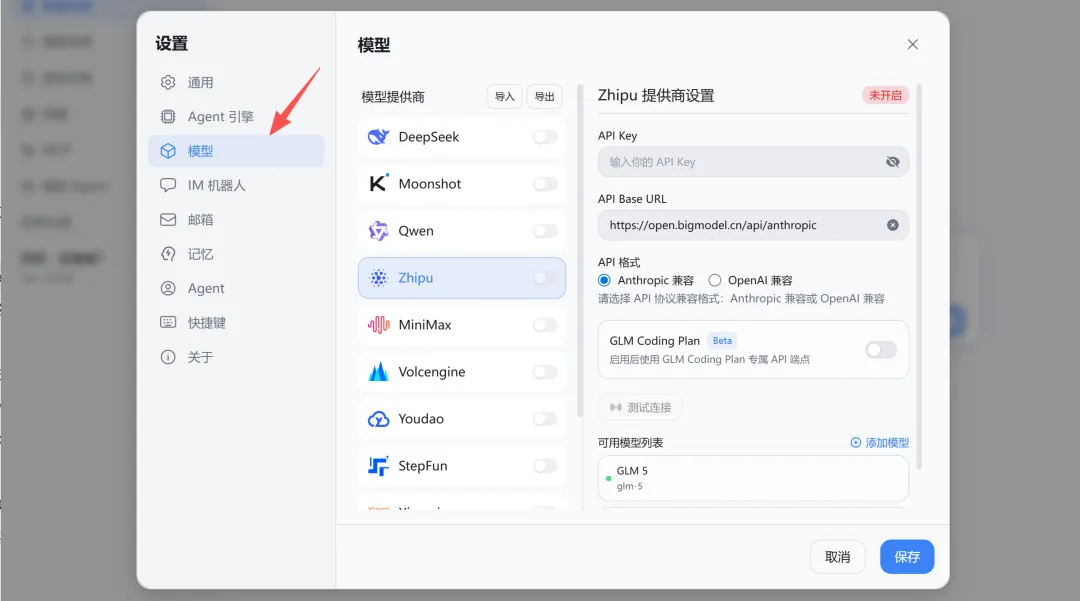Open the 通用 general settings gear icon

click(x=168, y=83)
